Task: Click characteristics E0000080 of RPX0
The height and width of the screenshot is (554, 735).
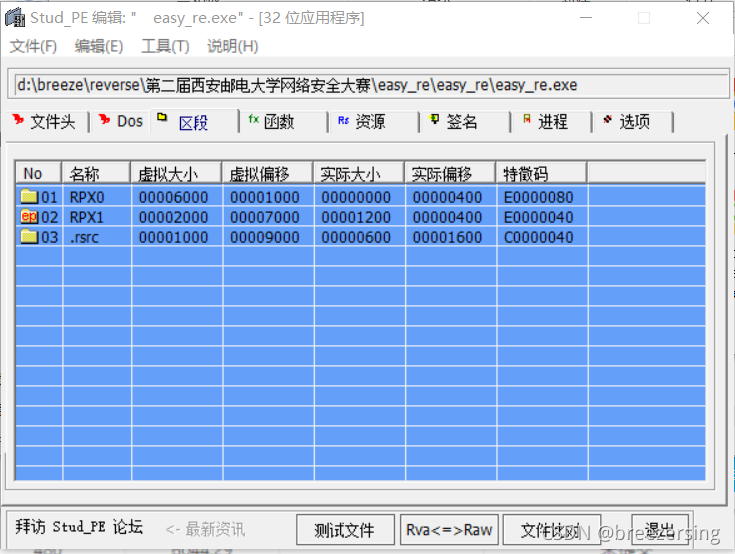Action: [539, 197]
